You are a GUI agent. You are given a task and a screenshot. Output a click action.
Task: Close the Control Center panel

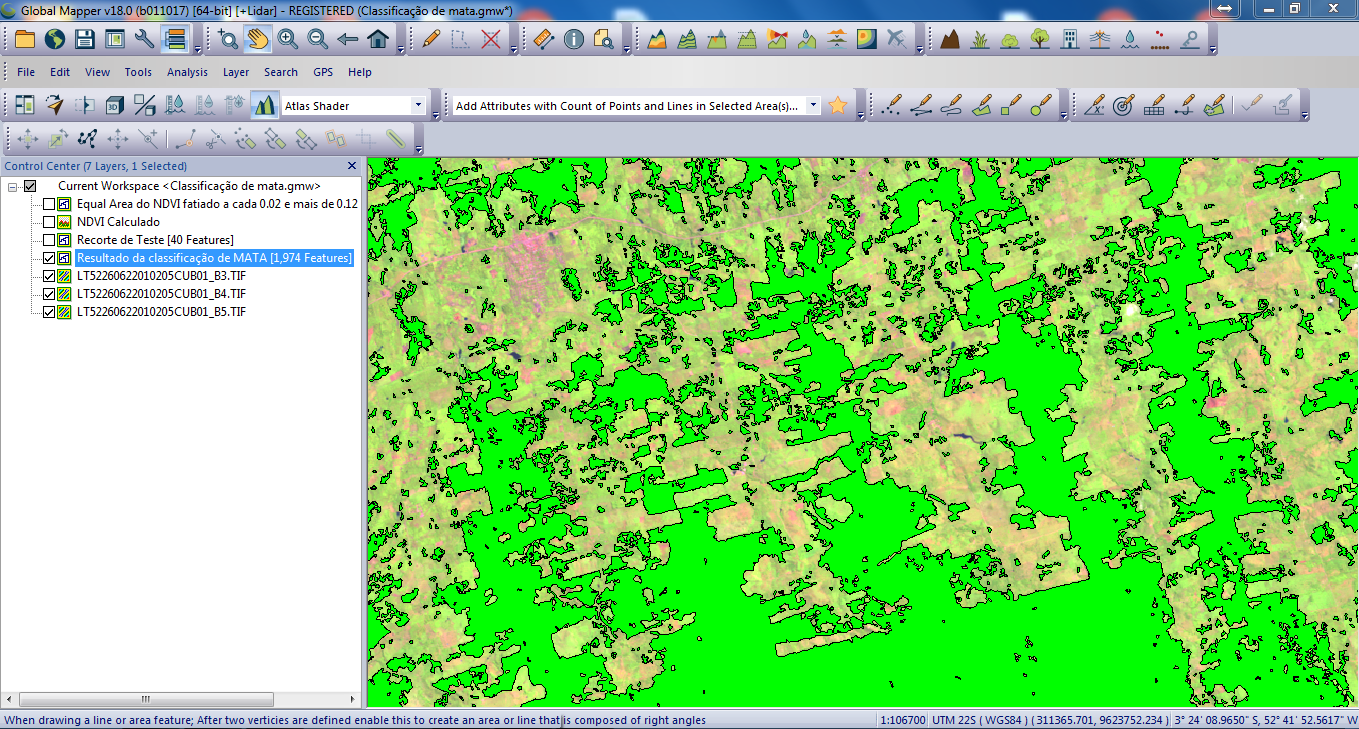tap(352, 166)
